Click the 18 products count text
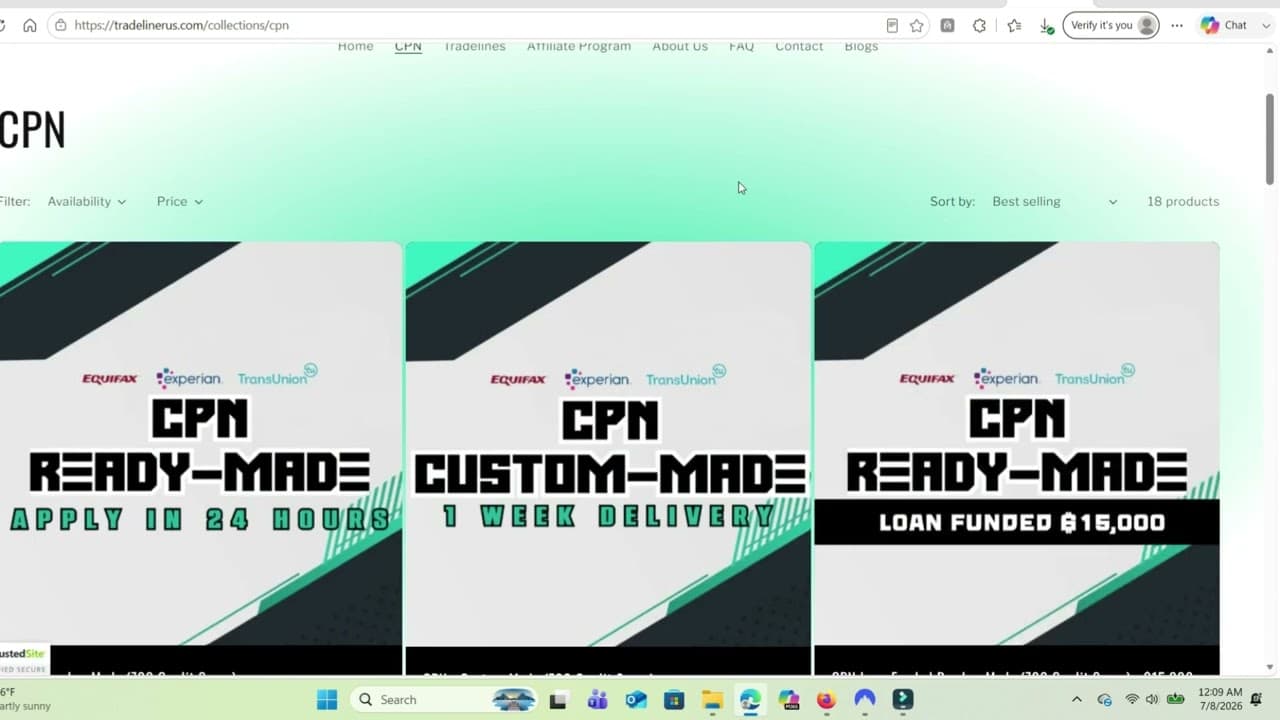 [x=1183, y=201]
